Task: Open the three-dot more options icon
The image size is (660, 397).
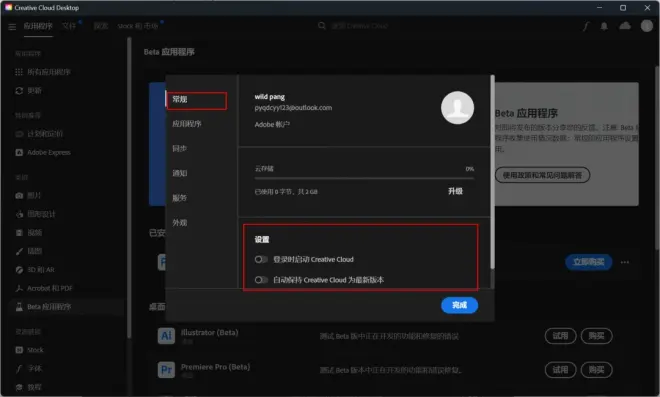Action: 625,262
